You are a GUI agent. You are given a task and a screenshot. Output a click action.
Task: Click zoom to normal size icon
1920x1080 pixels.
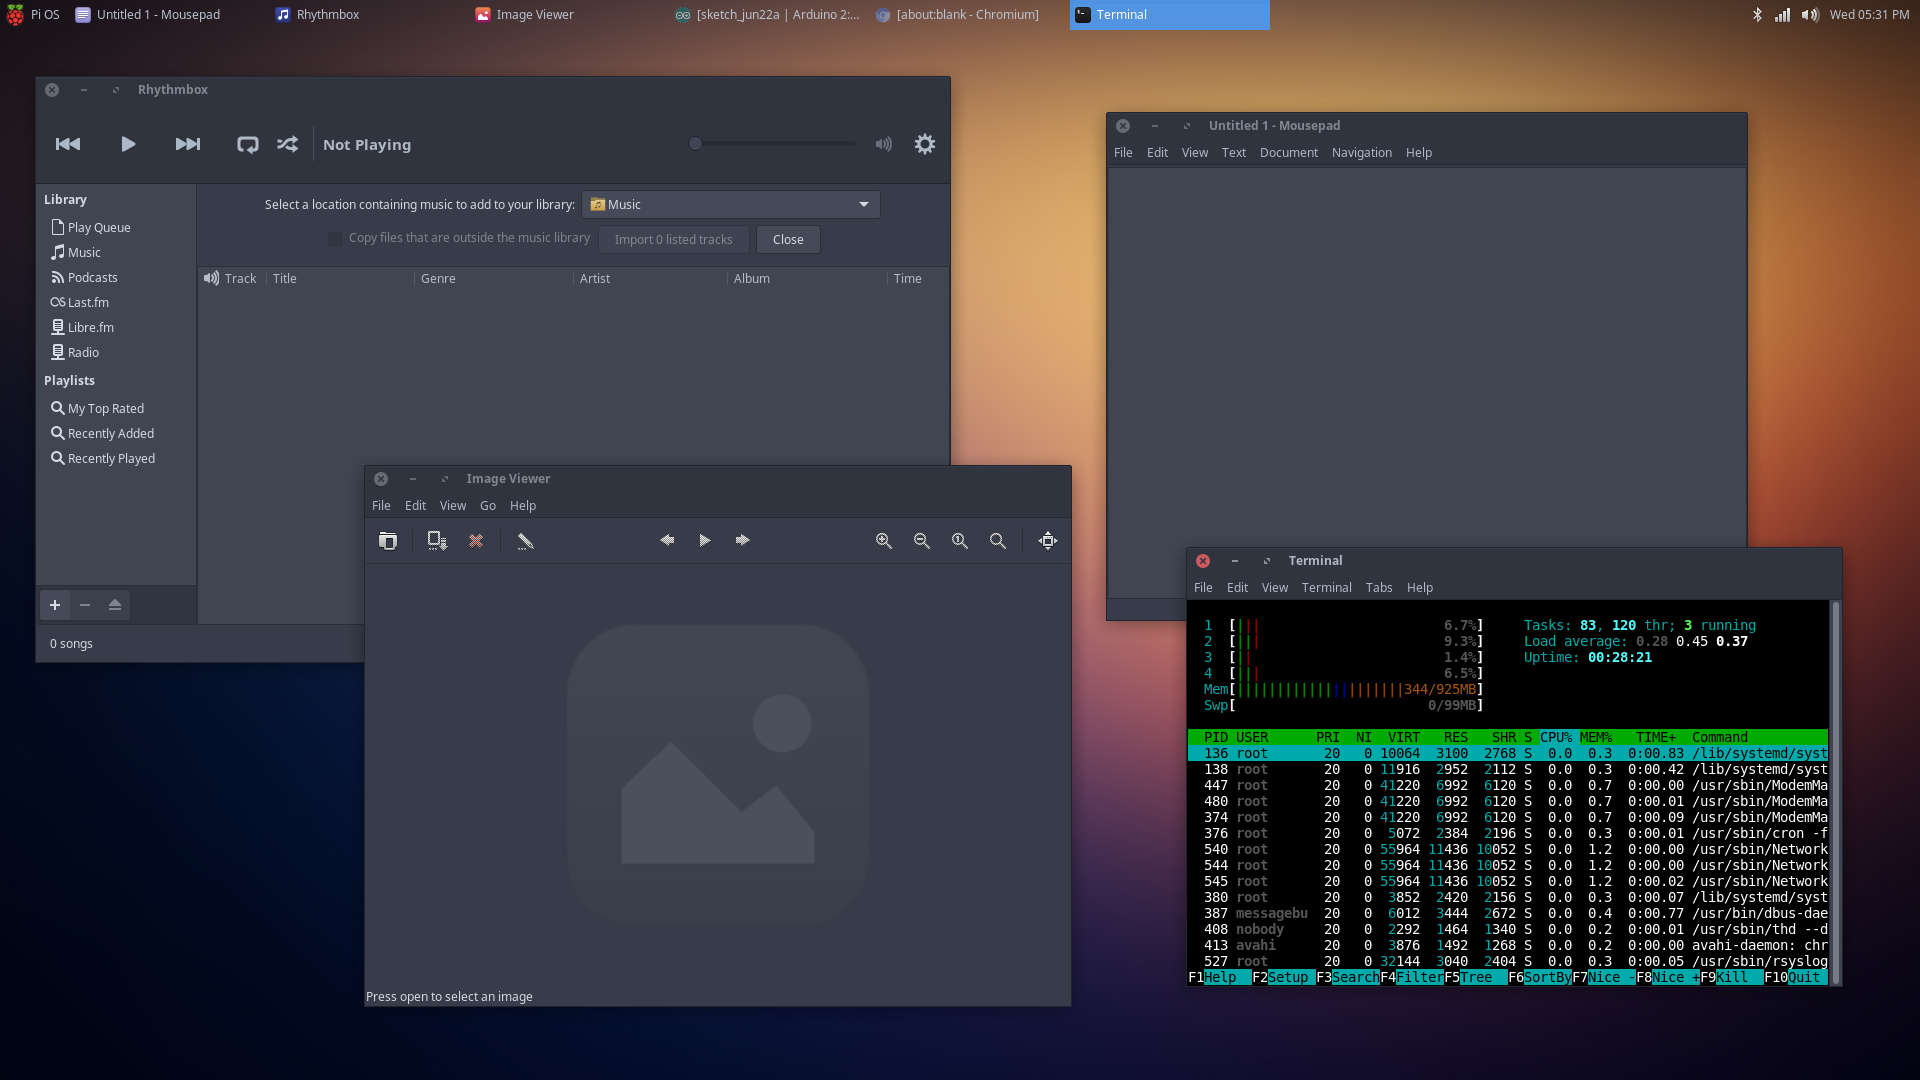pos(960,540)
